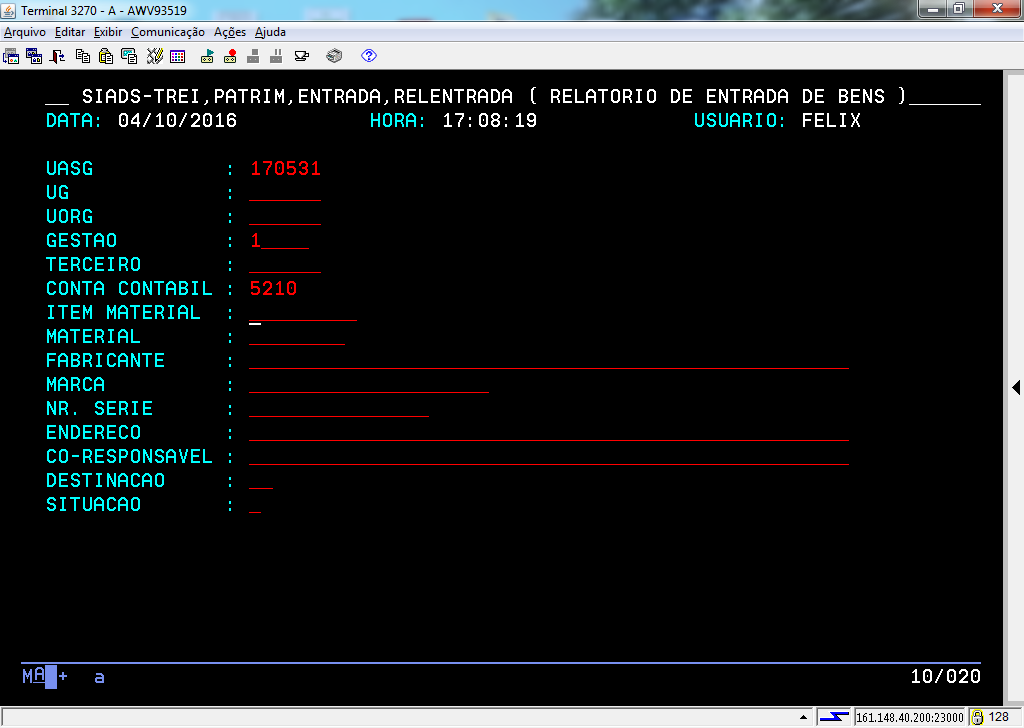Click the CO-RESPONSAVEL label
Screen dimensions: 1024x728
coord(129,456)
